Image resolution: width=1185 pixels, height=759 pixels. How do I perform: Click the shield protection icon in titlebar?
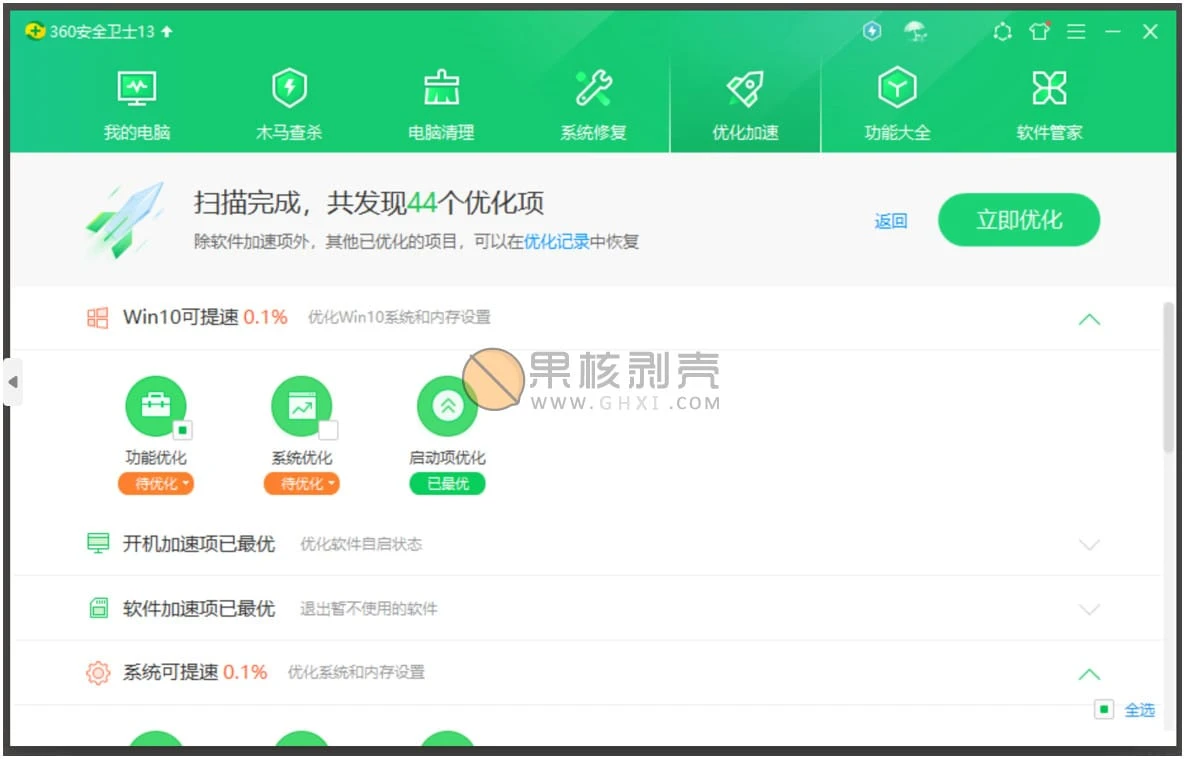click(871, 32)
